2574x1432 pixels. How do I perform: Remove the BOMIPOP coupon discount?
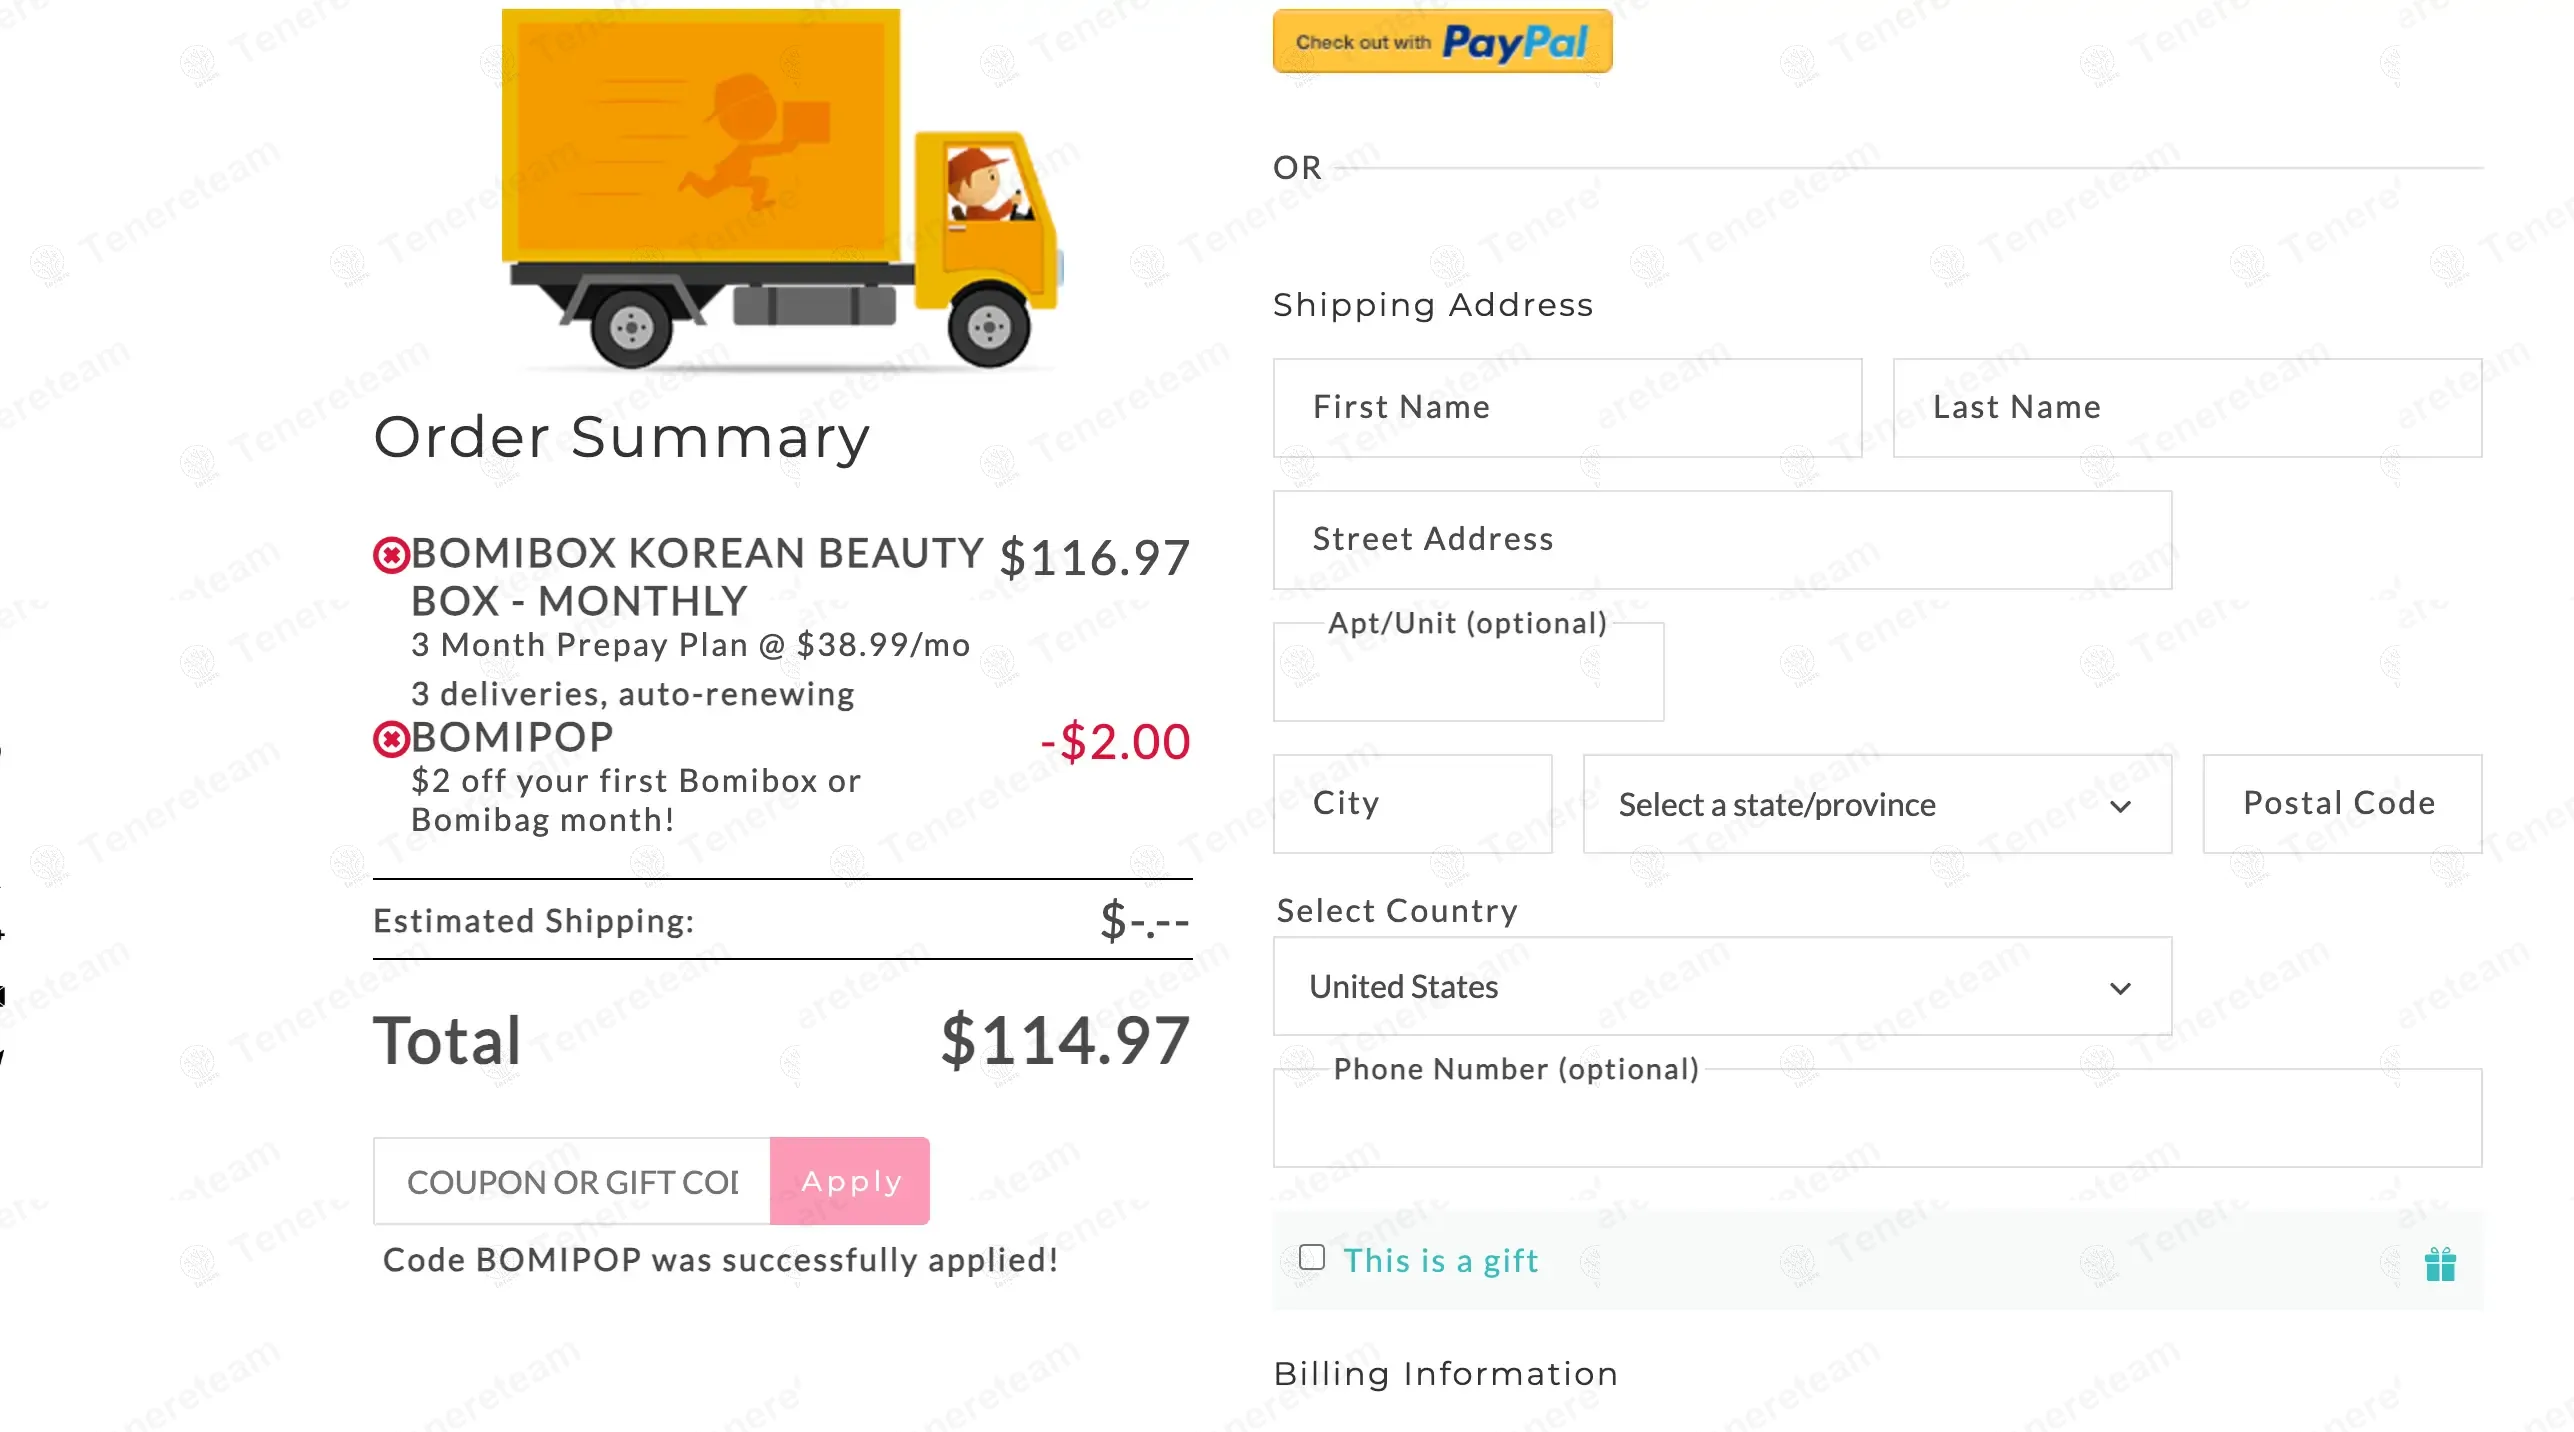click(x=391, y=739)
